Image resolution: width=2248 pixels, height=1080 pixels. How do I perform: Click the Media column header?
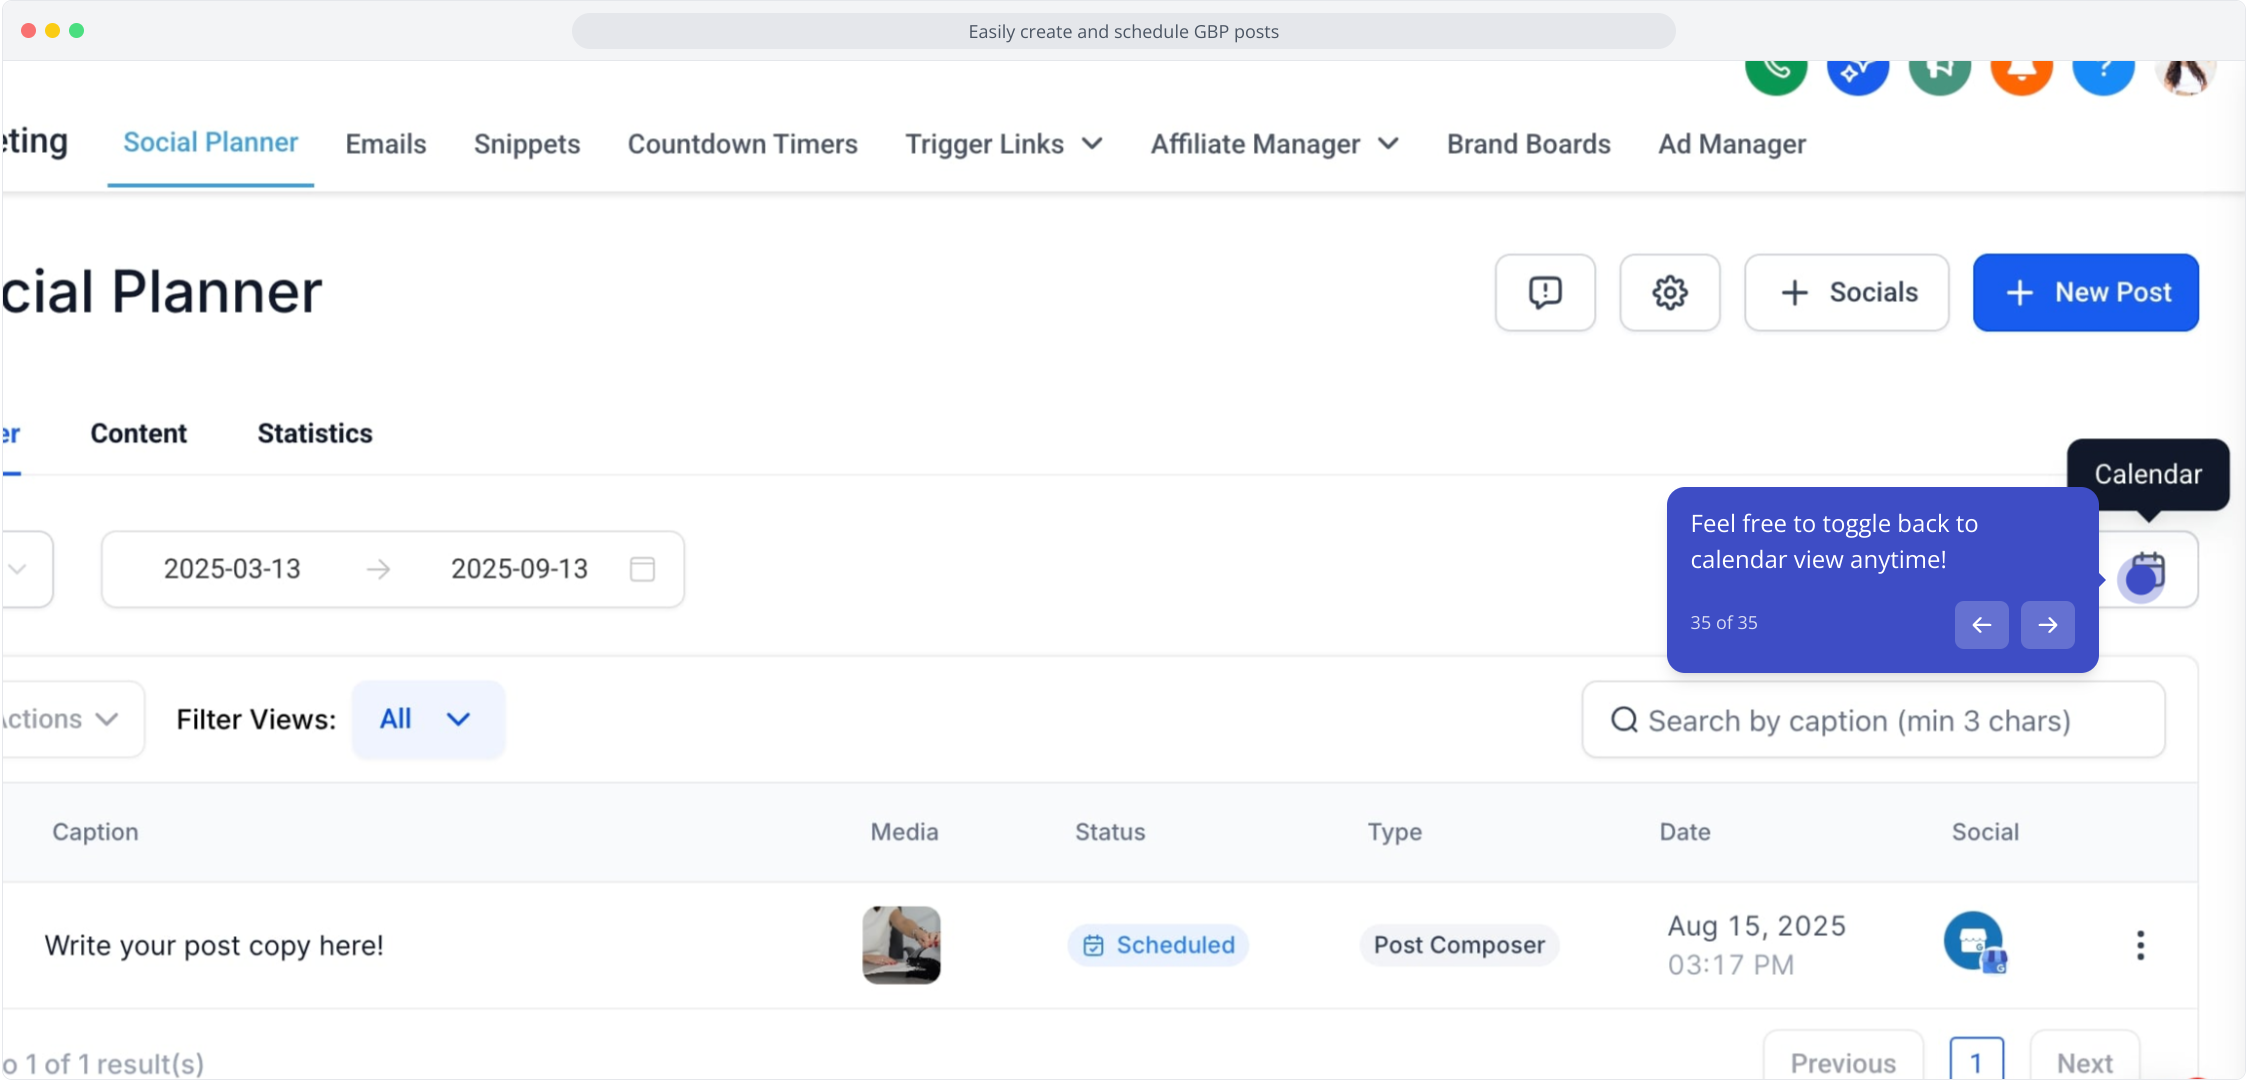click(904, 832)
